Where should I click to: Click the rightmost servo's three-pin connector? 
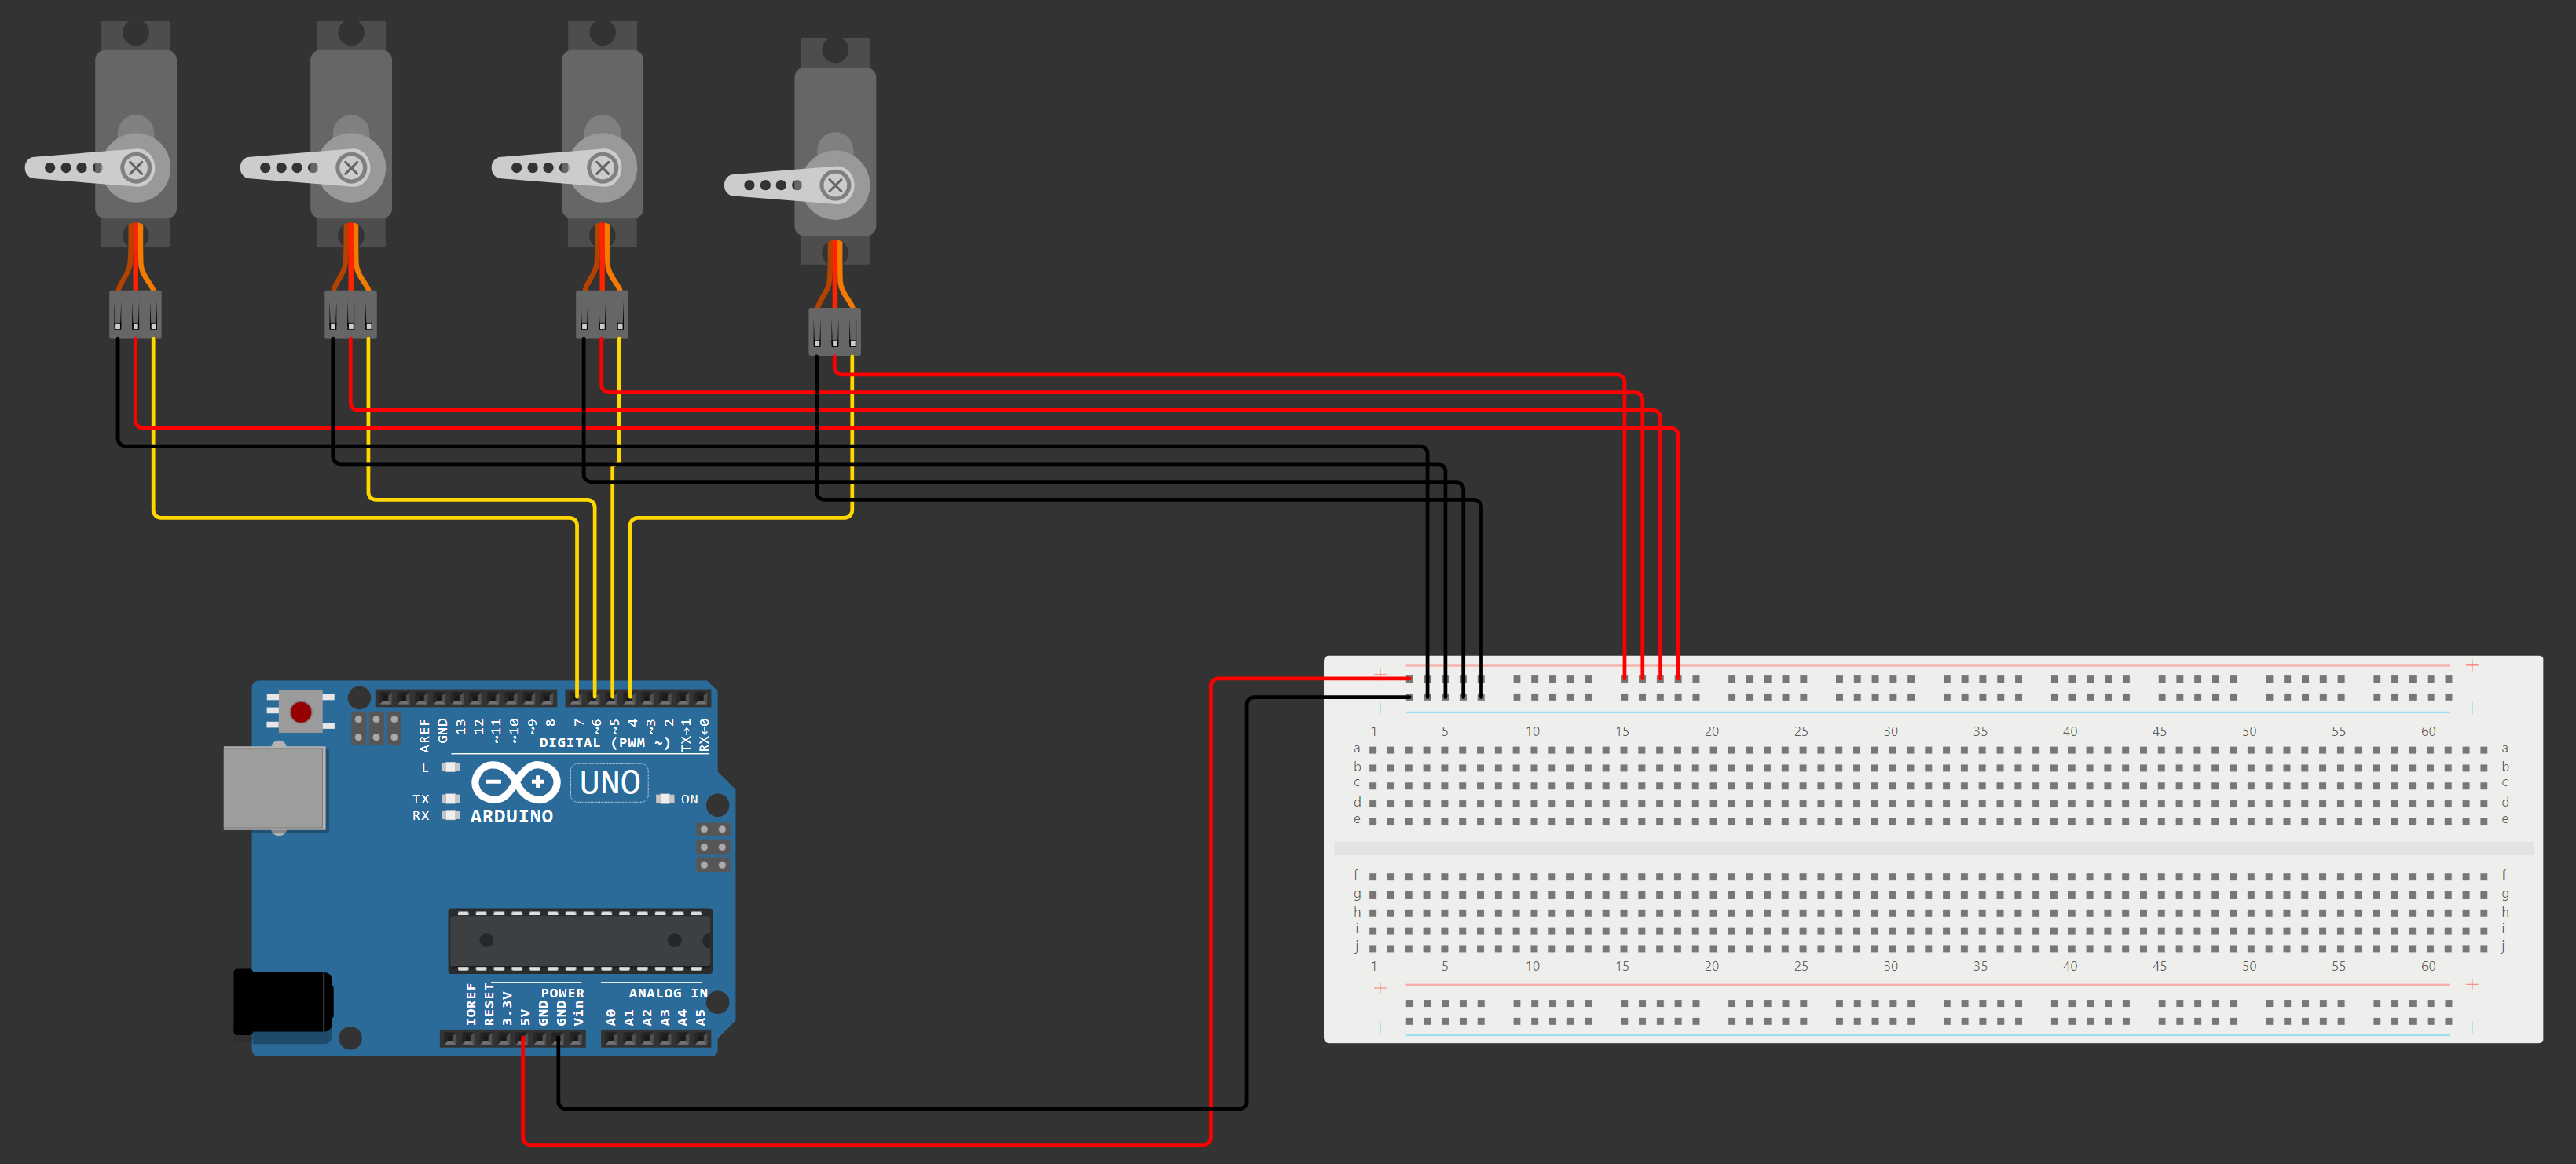834,331
